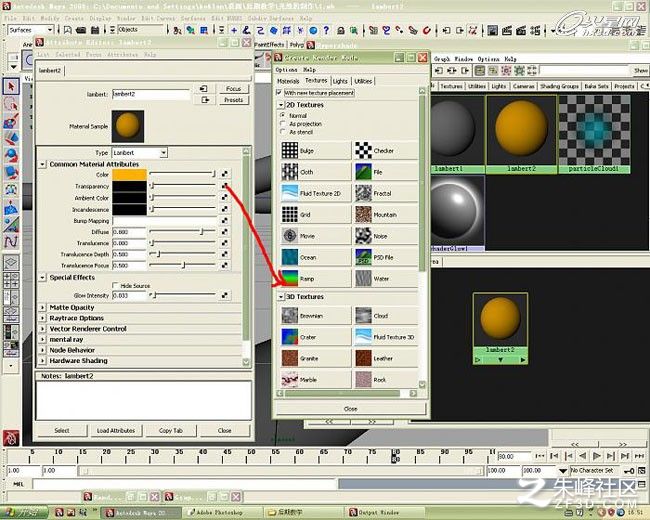Expand the Matte Opacity section

[x=42, y=308]
